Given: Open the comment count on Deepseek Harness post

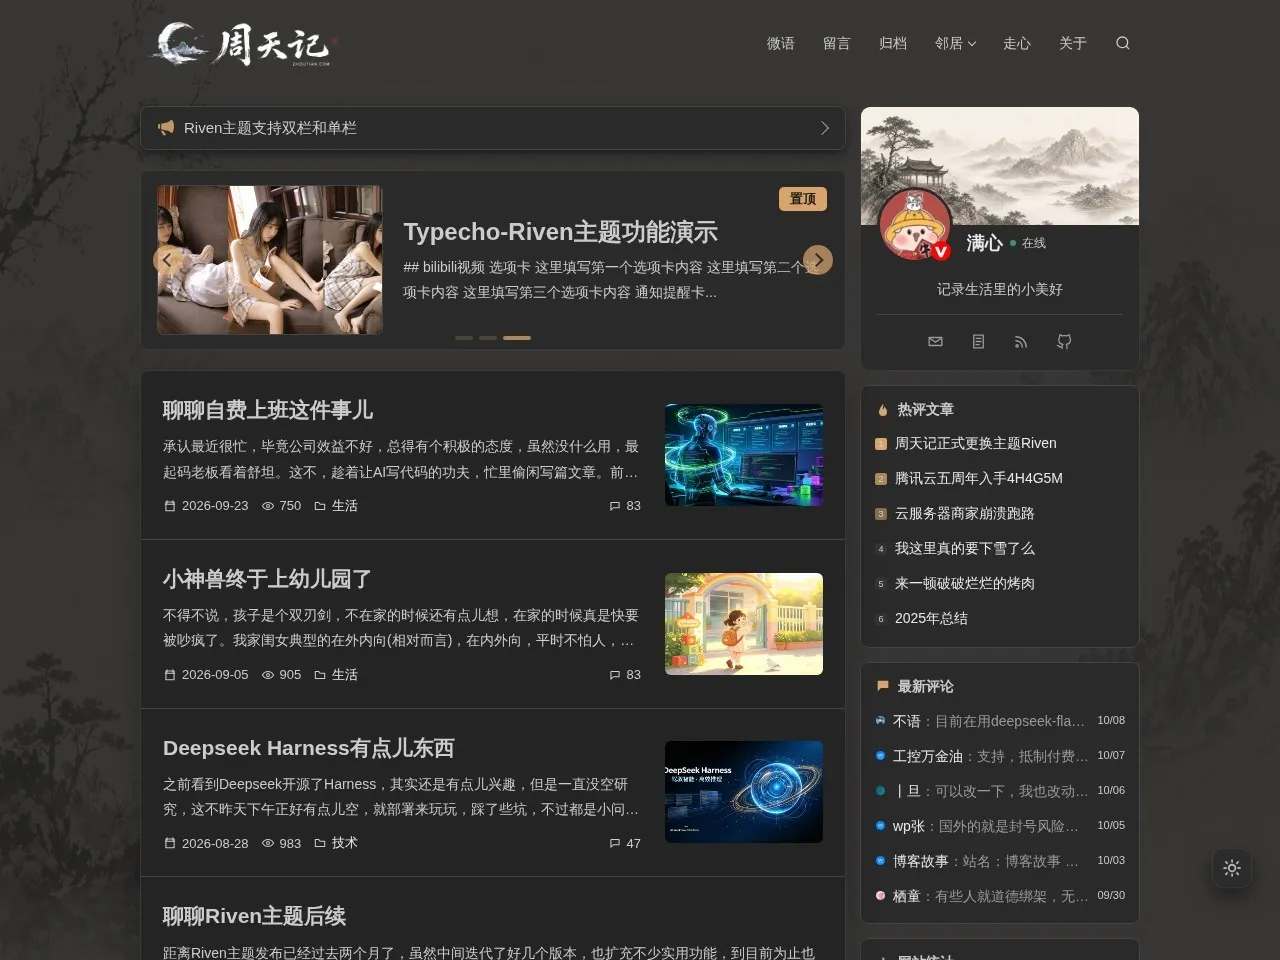Looking at the screenshot, I should tap(625, 844).
